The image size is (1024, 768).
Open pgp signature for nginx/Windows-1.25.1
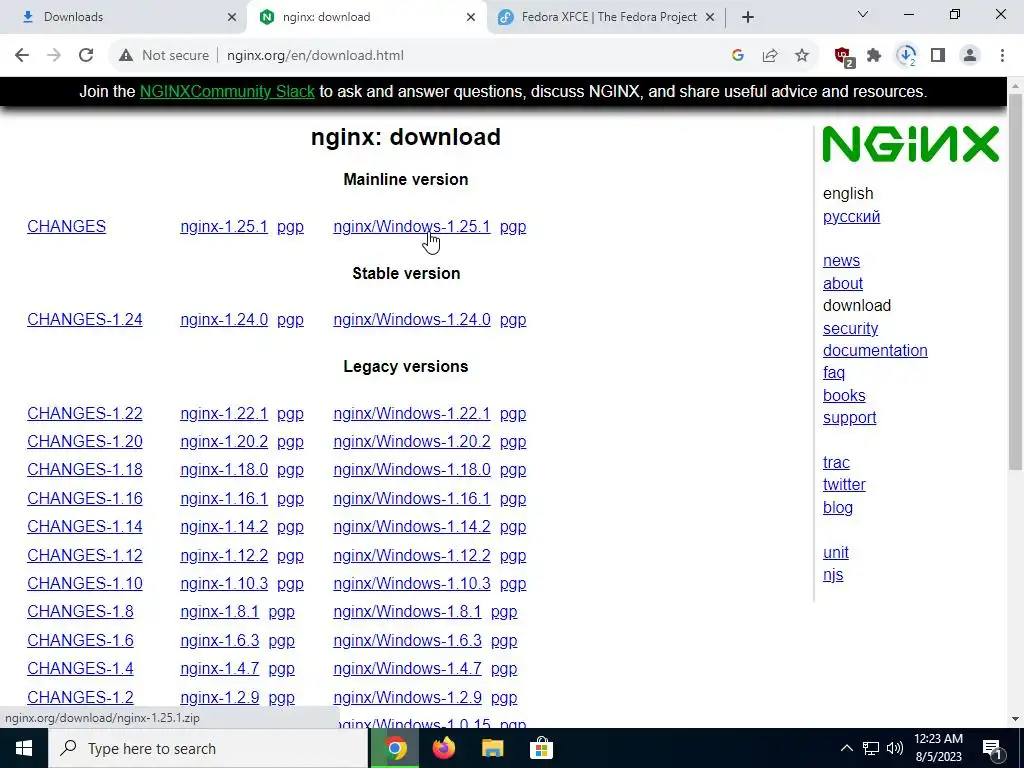tap(513, 227)
